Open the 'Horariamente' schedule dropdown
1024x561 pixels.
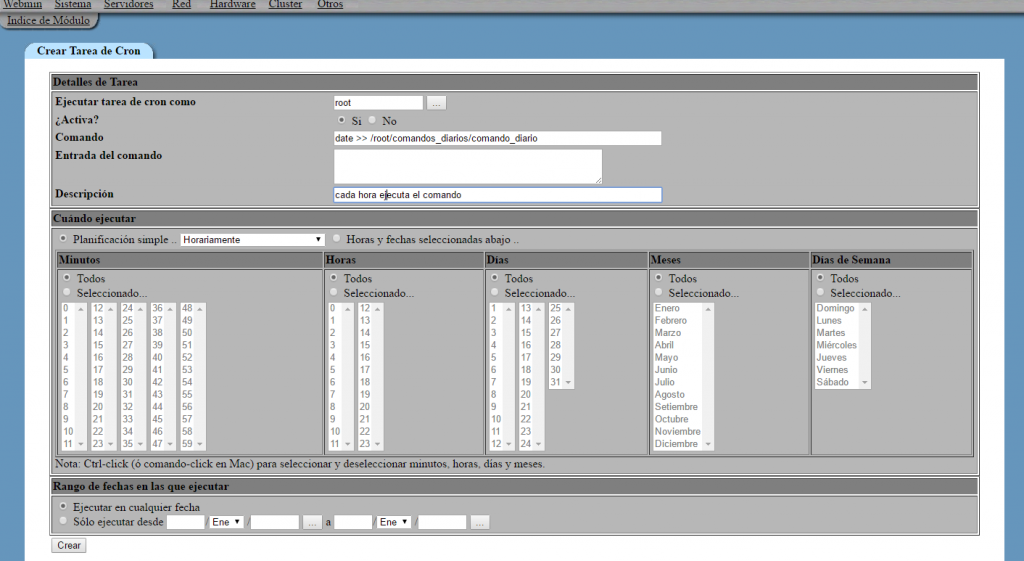(253, 240)
